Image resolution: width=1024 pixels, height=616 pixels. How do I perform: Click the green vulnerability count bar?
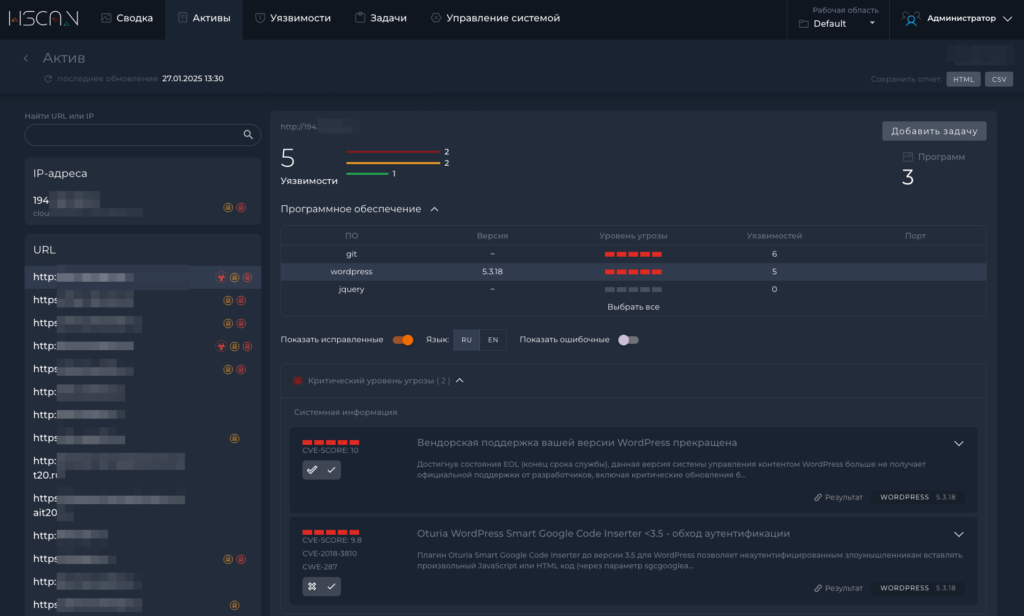click(367, 174)
